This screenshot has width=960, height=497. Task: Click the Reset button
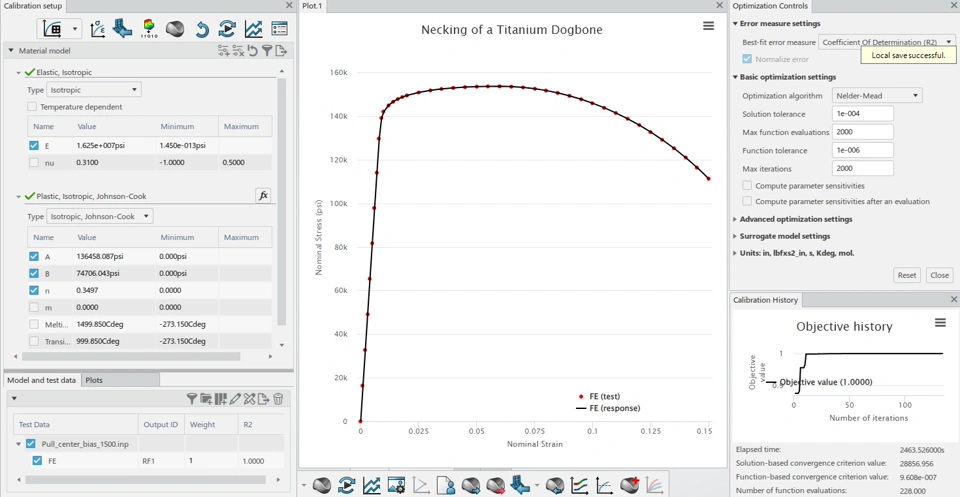point(907,275)
